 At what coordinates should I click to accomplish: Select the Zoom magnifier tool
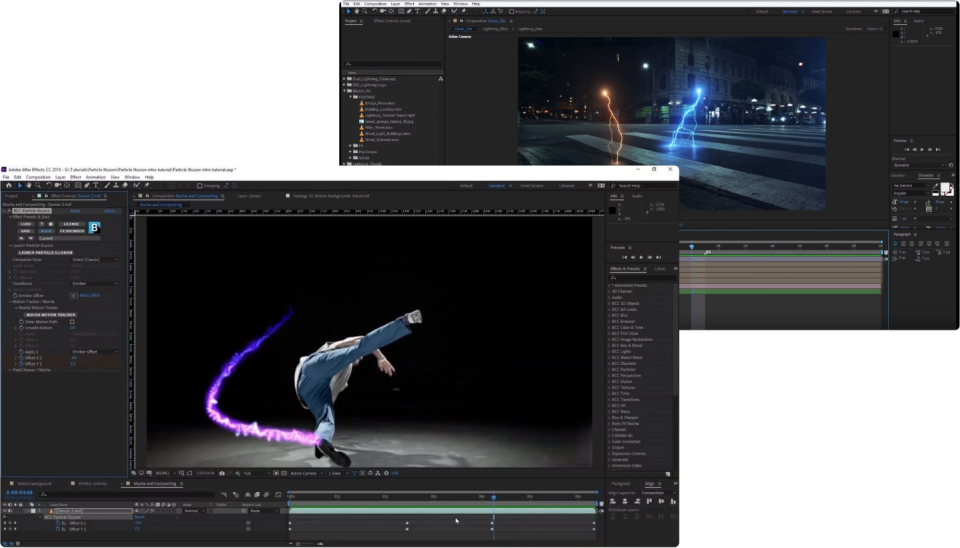click(x=38, y=185)
